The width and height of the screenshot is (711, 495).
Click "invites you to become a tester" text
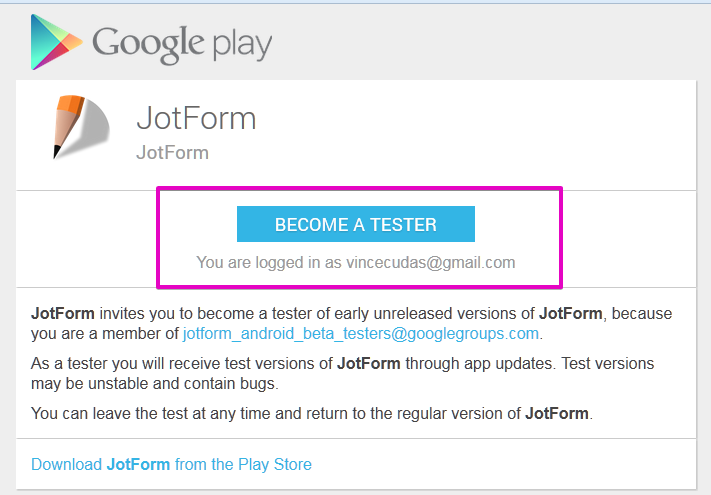click(x=200, y=313)
